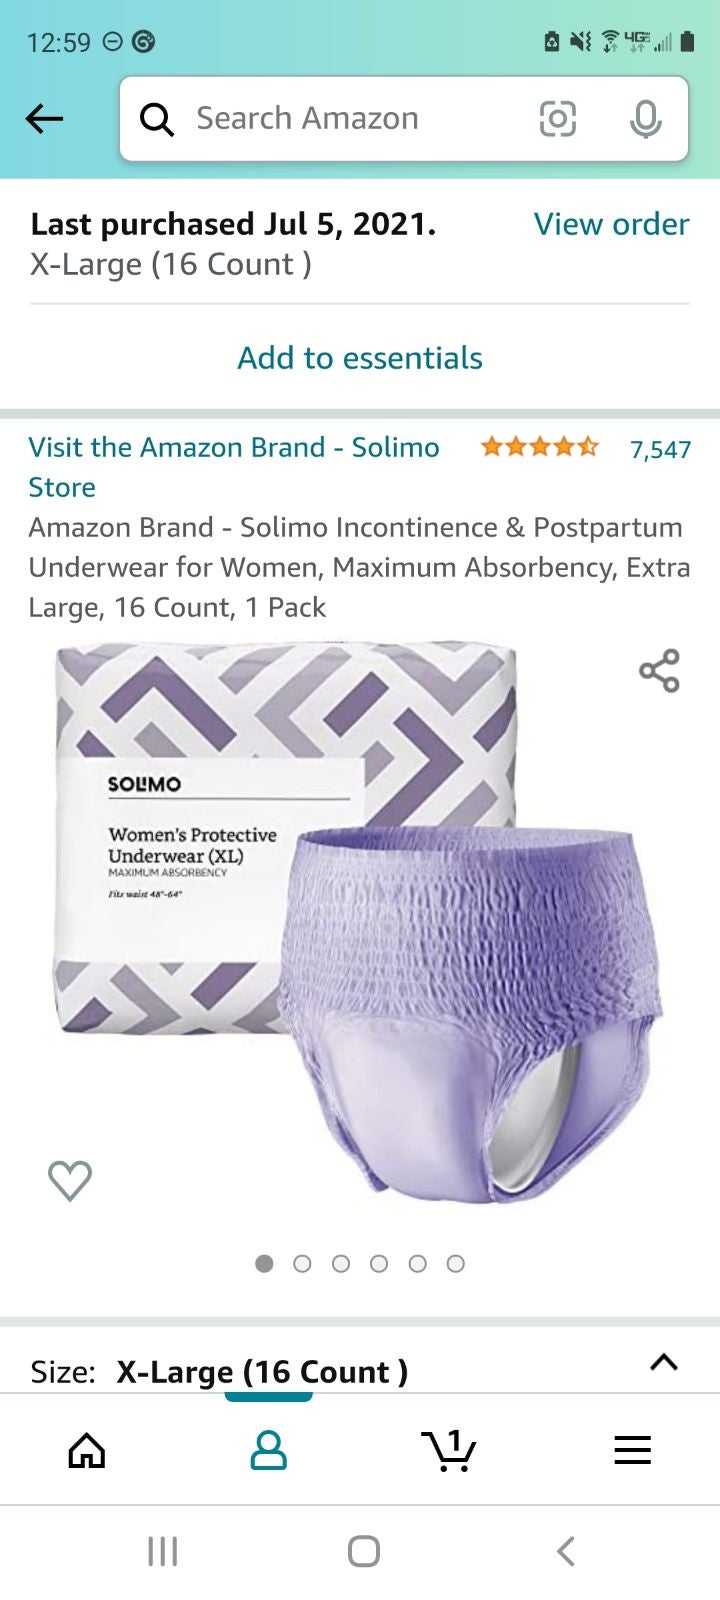Tap Add to essentials
The height and width of the screenshot is (1600, 720).
pos(360,358)
